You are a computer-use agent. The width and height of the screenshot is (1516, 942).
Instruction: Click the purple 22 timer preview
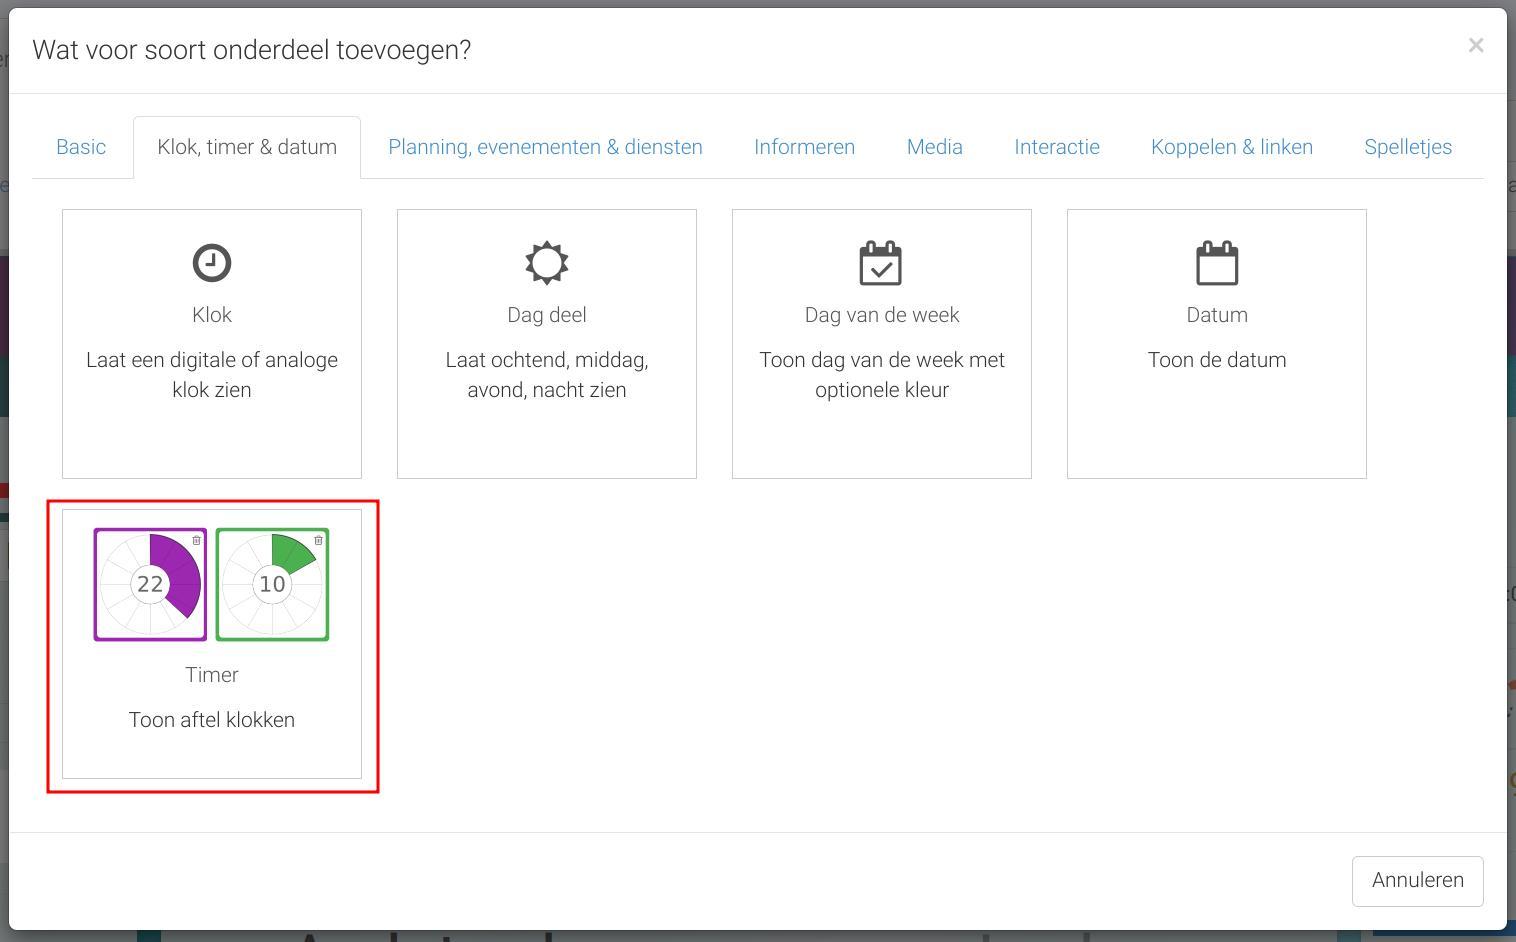(x=150, y=584)
